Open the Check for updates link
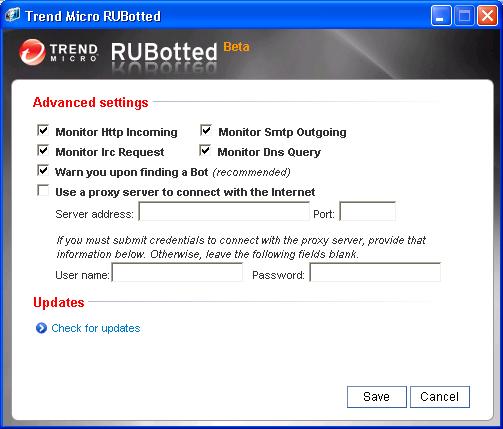Screen dimensions: 503x429 coord(96,328)
